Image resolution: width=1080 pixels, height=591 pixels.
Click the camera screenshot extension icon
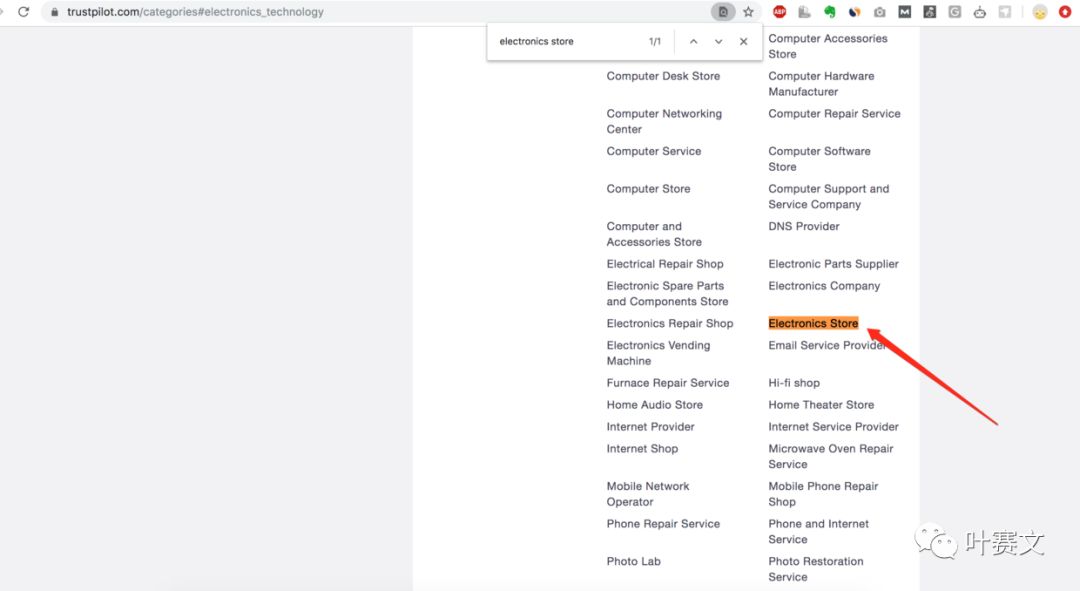tap(880, 12)
